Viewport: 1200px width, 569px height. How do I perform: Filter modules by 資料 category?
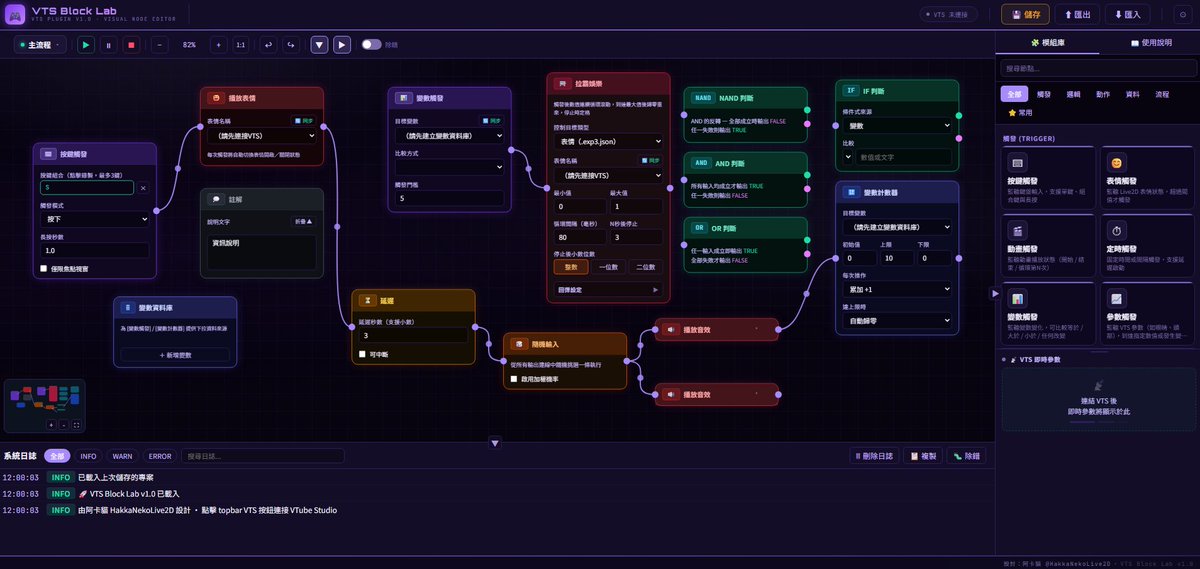pyautogui.click(x=1132, y=94)
